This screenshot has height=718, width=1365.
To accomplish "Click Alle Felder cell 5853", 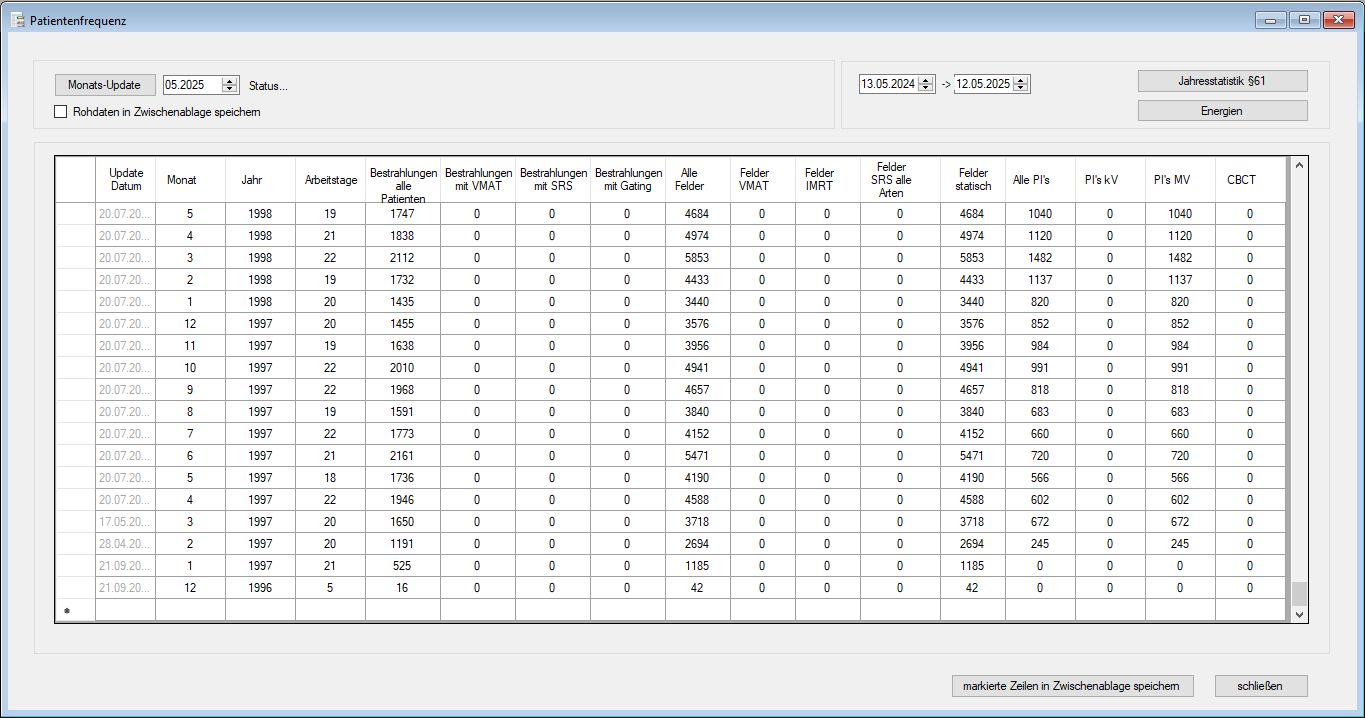I will coord(698,257).
